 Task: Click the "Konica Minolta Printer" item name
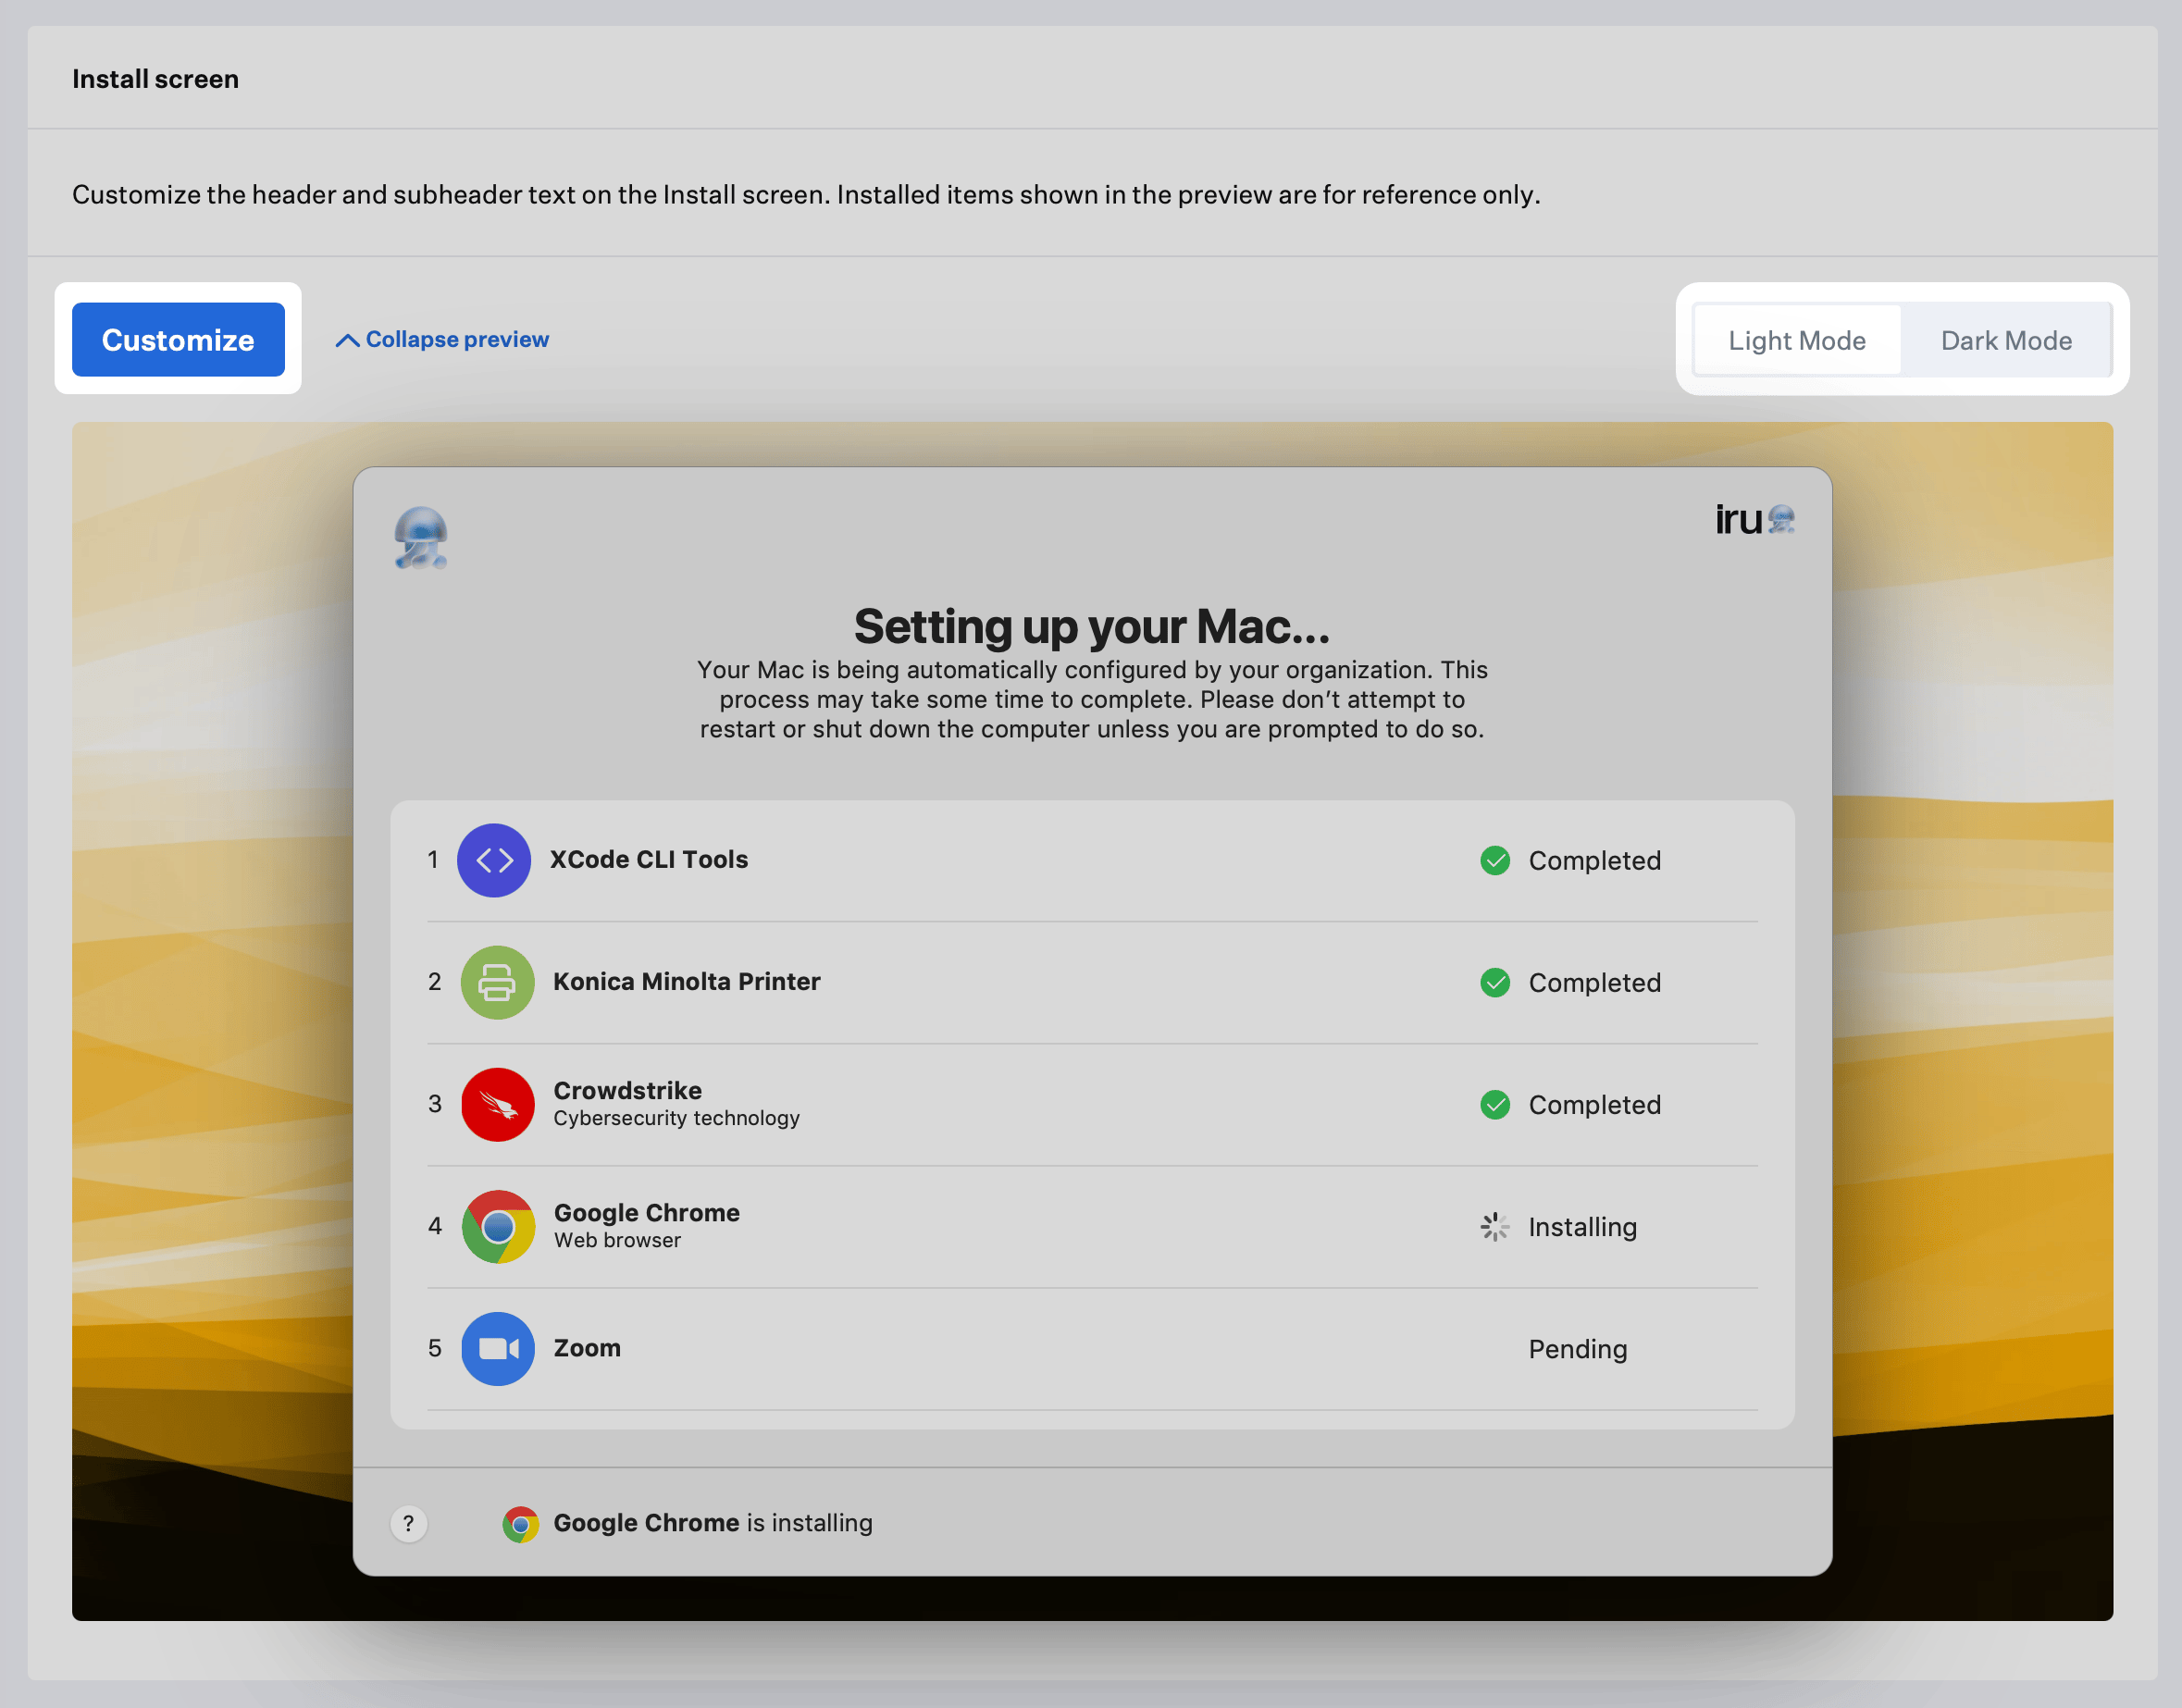pos(687,982)
